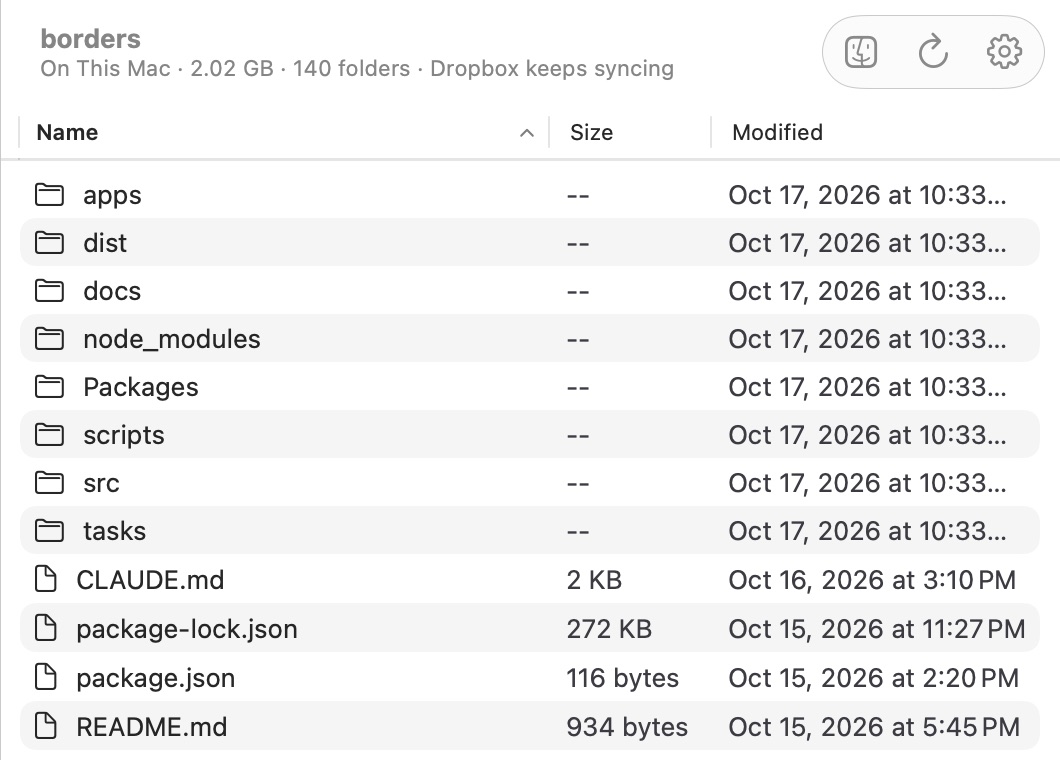Click the Oct 15, 2026 at 11:27 PM date
The width and height of the screenshot is (1060, 760).
point(877,629)
